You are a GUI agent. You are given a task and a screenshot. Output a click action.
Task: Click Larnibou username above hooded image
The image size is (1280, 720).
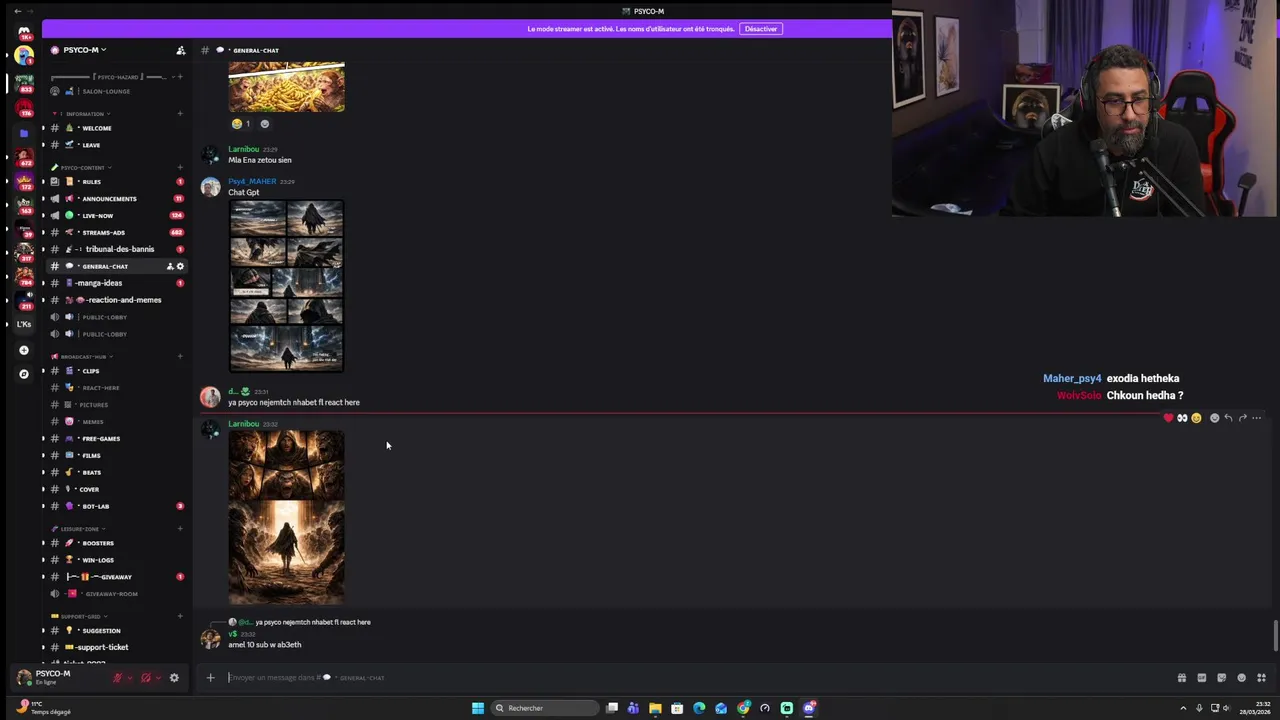243,424
